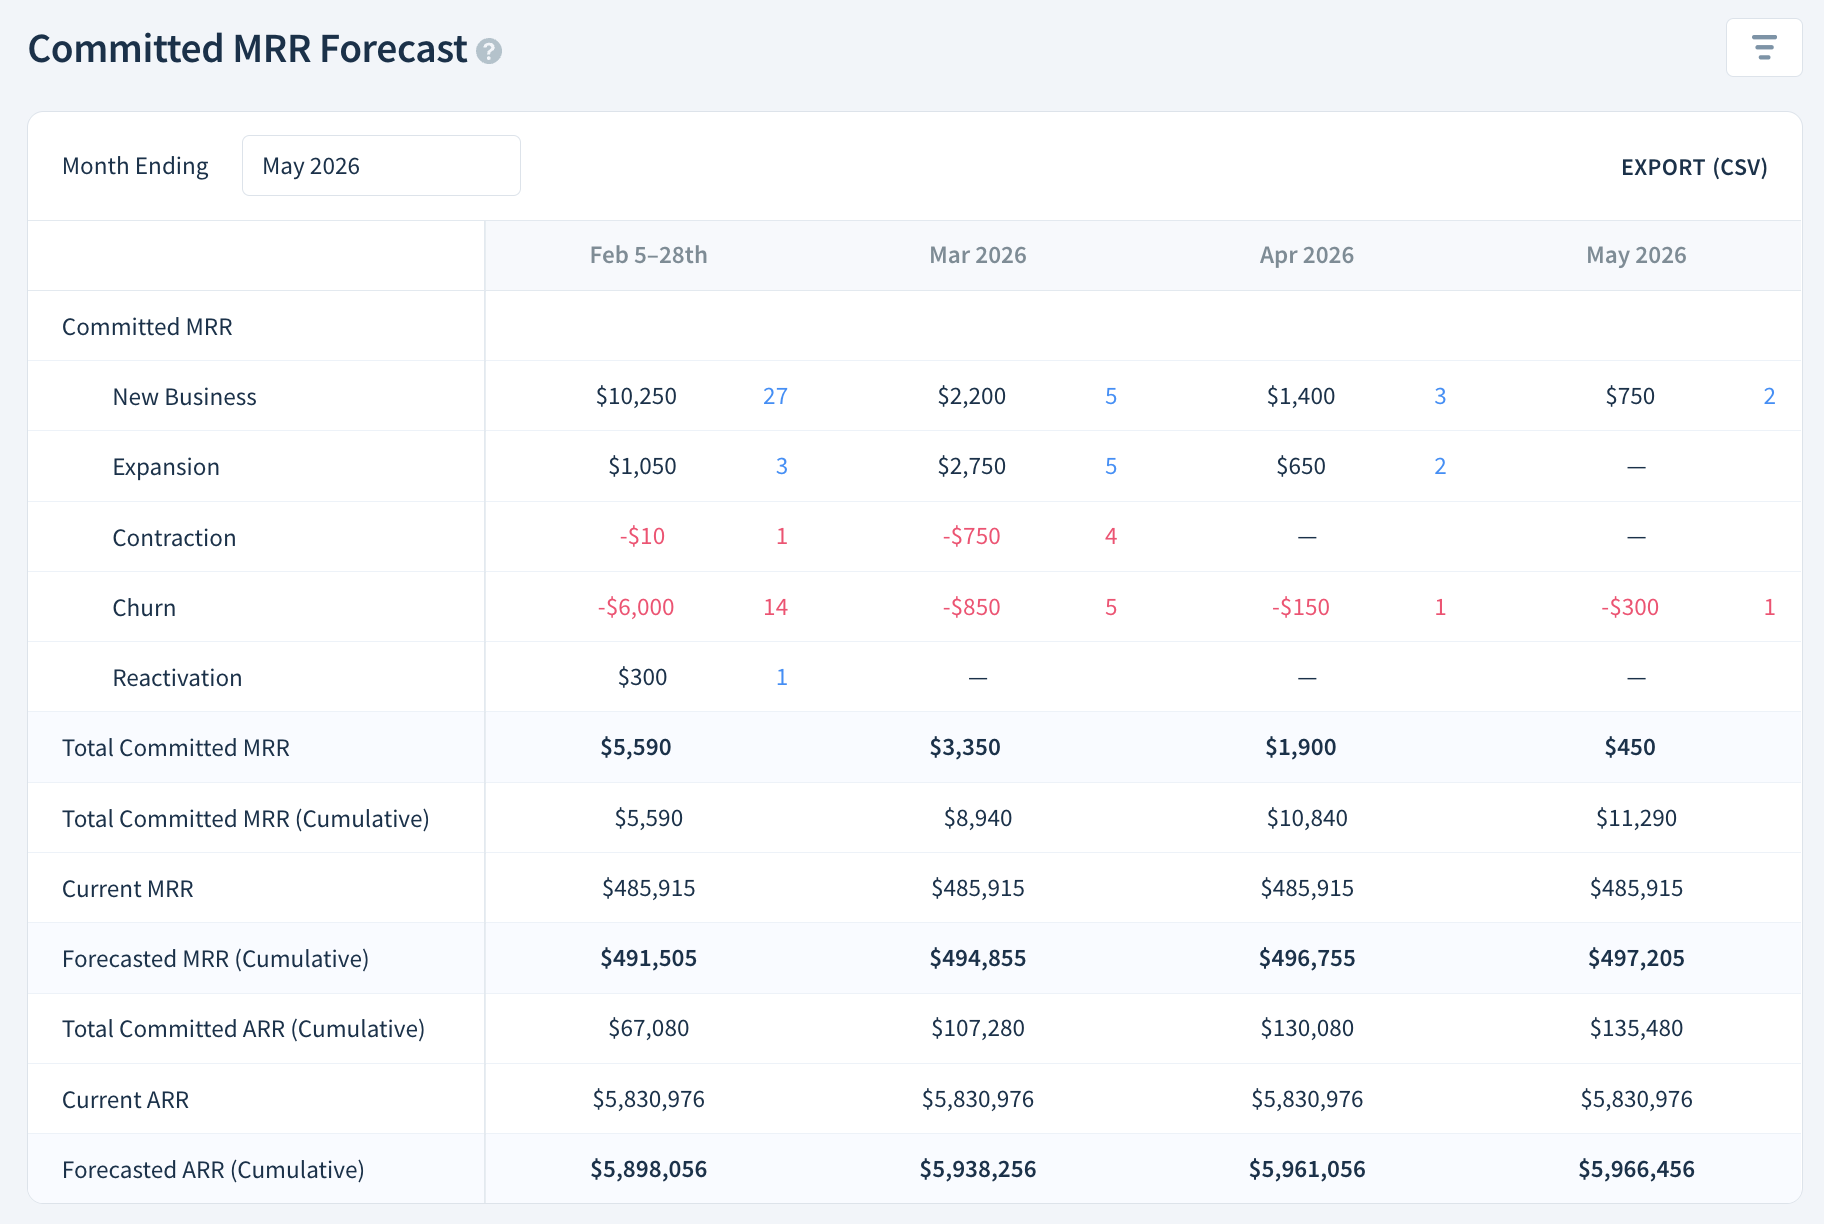This screenshot has height=1224, width=1824.
Task: View the 2 new business deals for May
Action: tap(1769, 396)
